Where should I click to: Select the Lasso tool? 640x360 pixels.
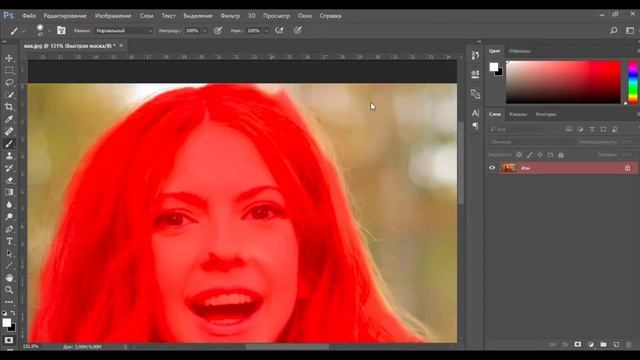pos(9,82)
